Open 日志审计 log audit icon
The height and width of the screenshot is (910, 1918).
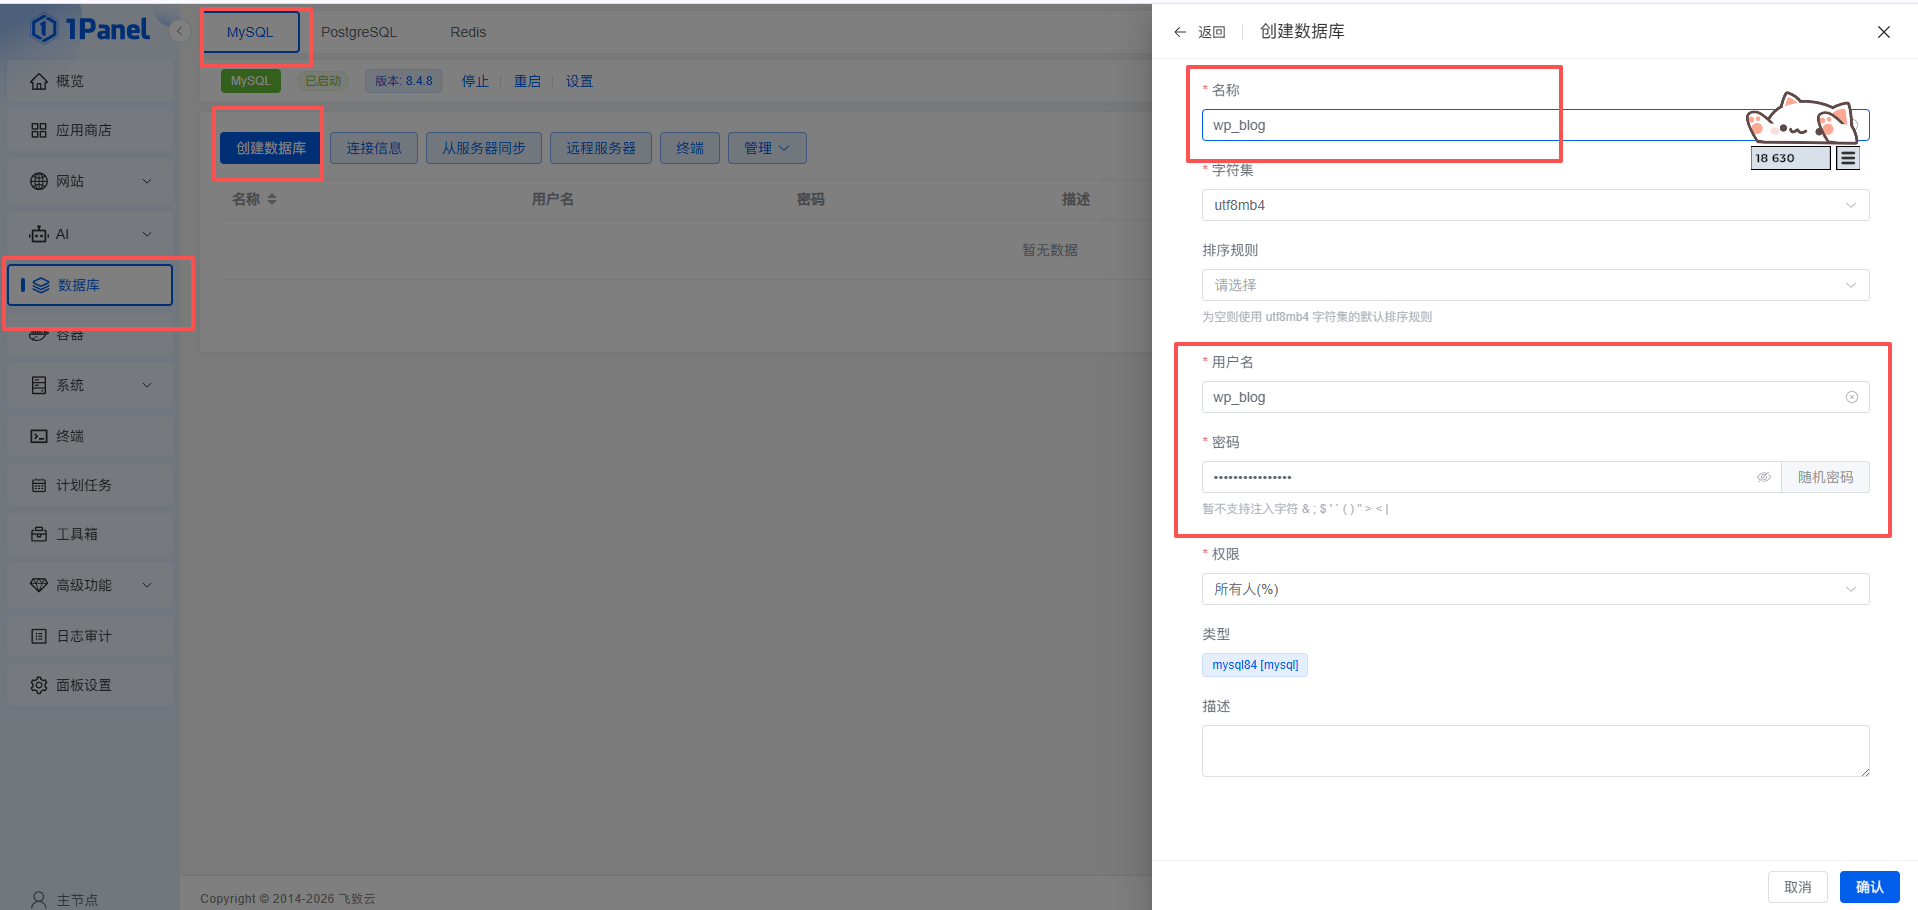(x=39, y=636)
